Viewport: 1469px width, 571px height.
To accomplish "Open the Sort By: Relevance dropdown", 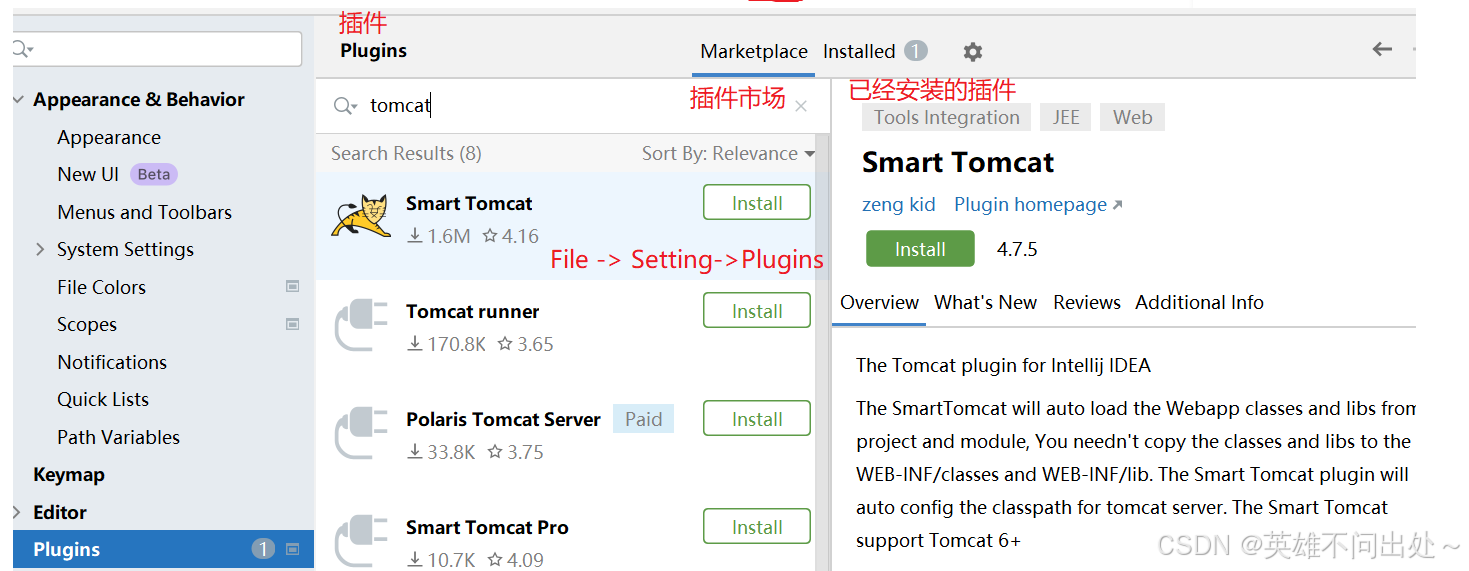I will pos(728,153).
